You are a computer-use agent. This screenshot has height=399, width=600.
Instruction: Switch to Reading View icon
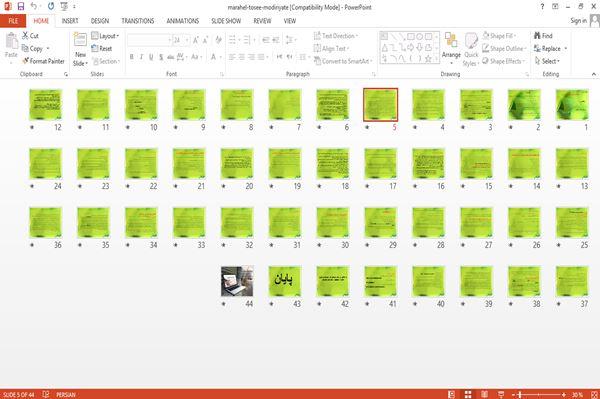pyautogui.click(x=484, y=394)
